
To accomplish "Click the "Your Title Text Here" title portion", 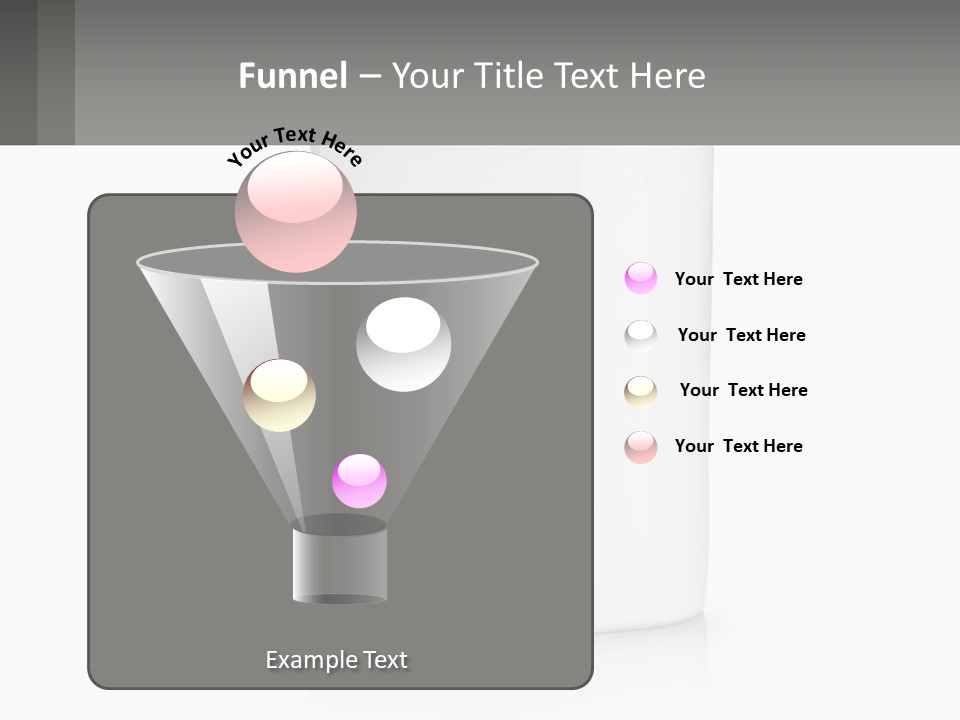I will (x=548, y=75).
